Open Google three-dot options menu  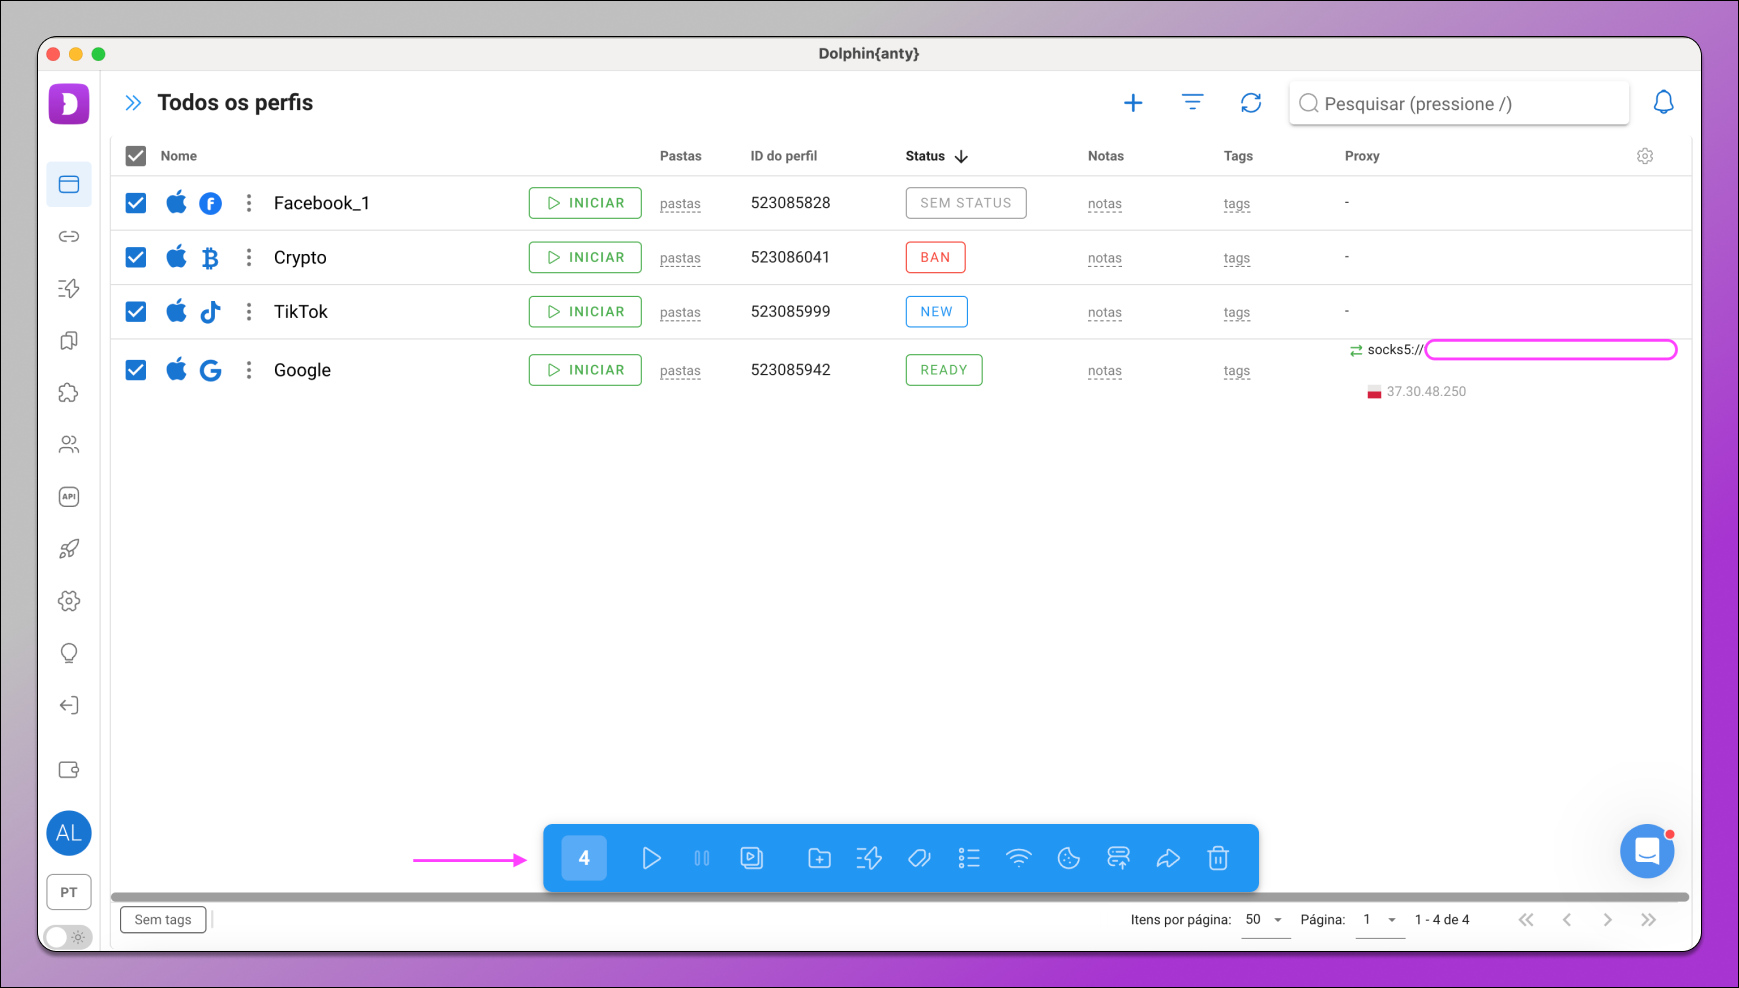(x=249, y=370)
